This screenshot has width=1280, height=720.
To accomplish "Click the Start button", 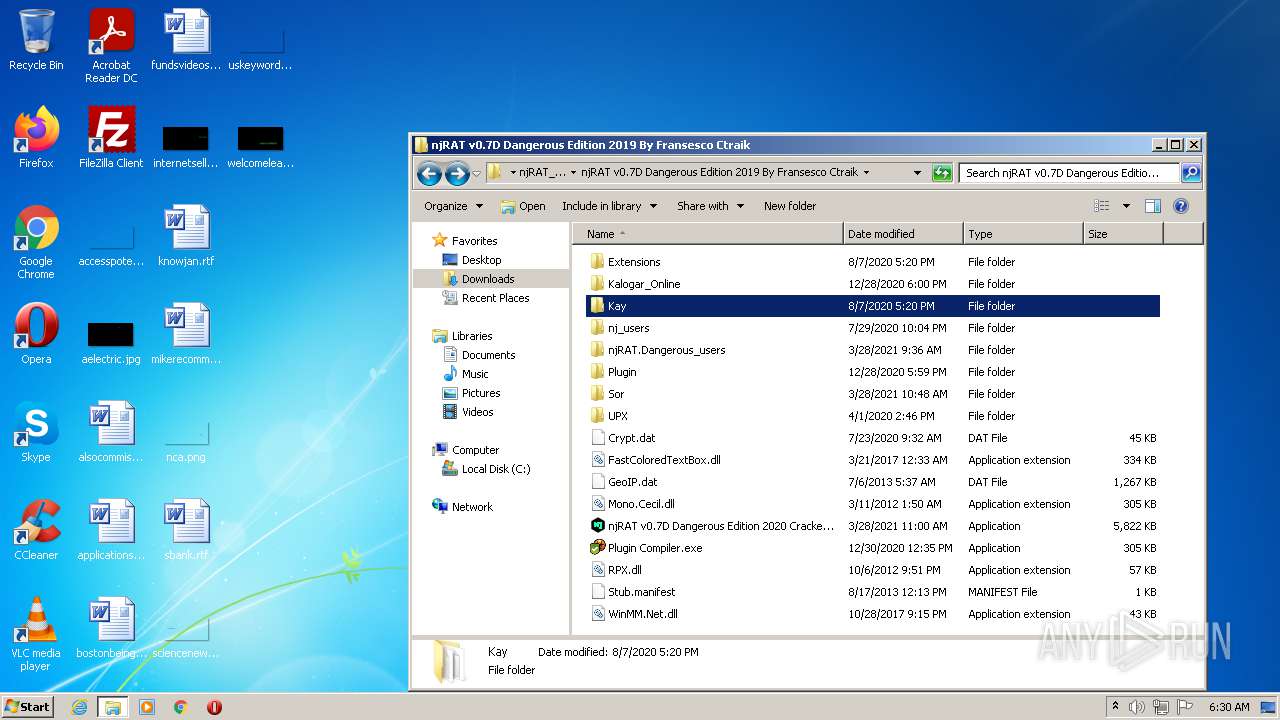I will pyautogui.click(x=27, y=707).
